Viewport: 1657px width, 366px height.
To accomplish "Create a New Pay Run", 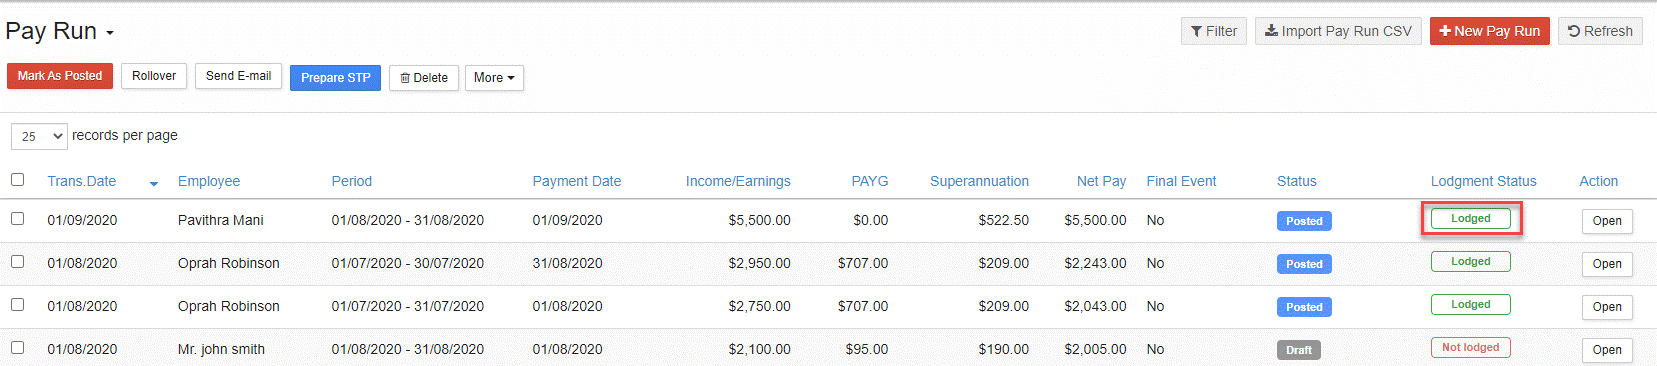I will click(x=1489, y=31).
